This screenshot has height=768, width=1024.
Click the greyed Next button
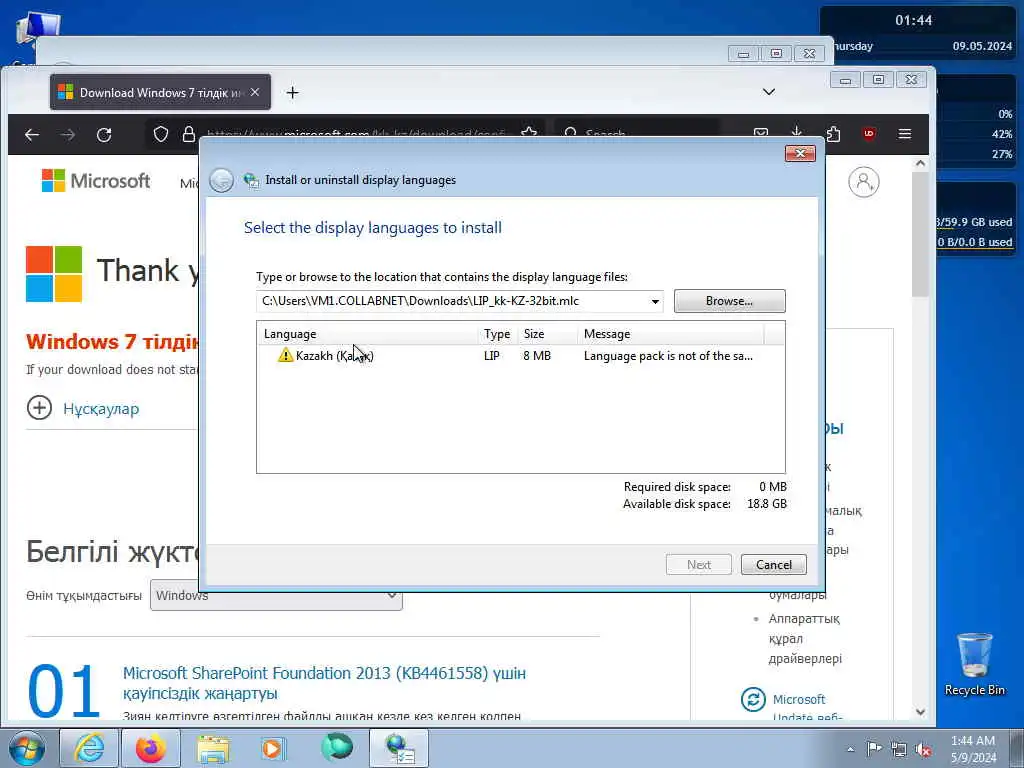click(699, 565)
